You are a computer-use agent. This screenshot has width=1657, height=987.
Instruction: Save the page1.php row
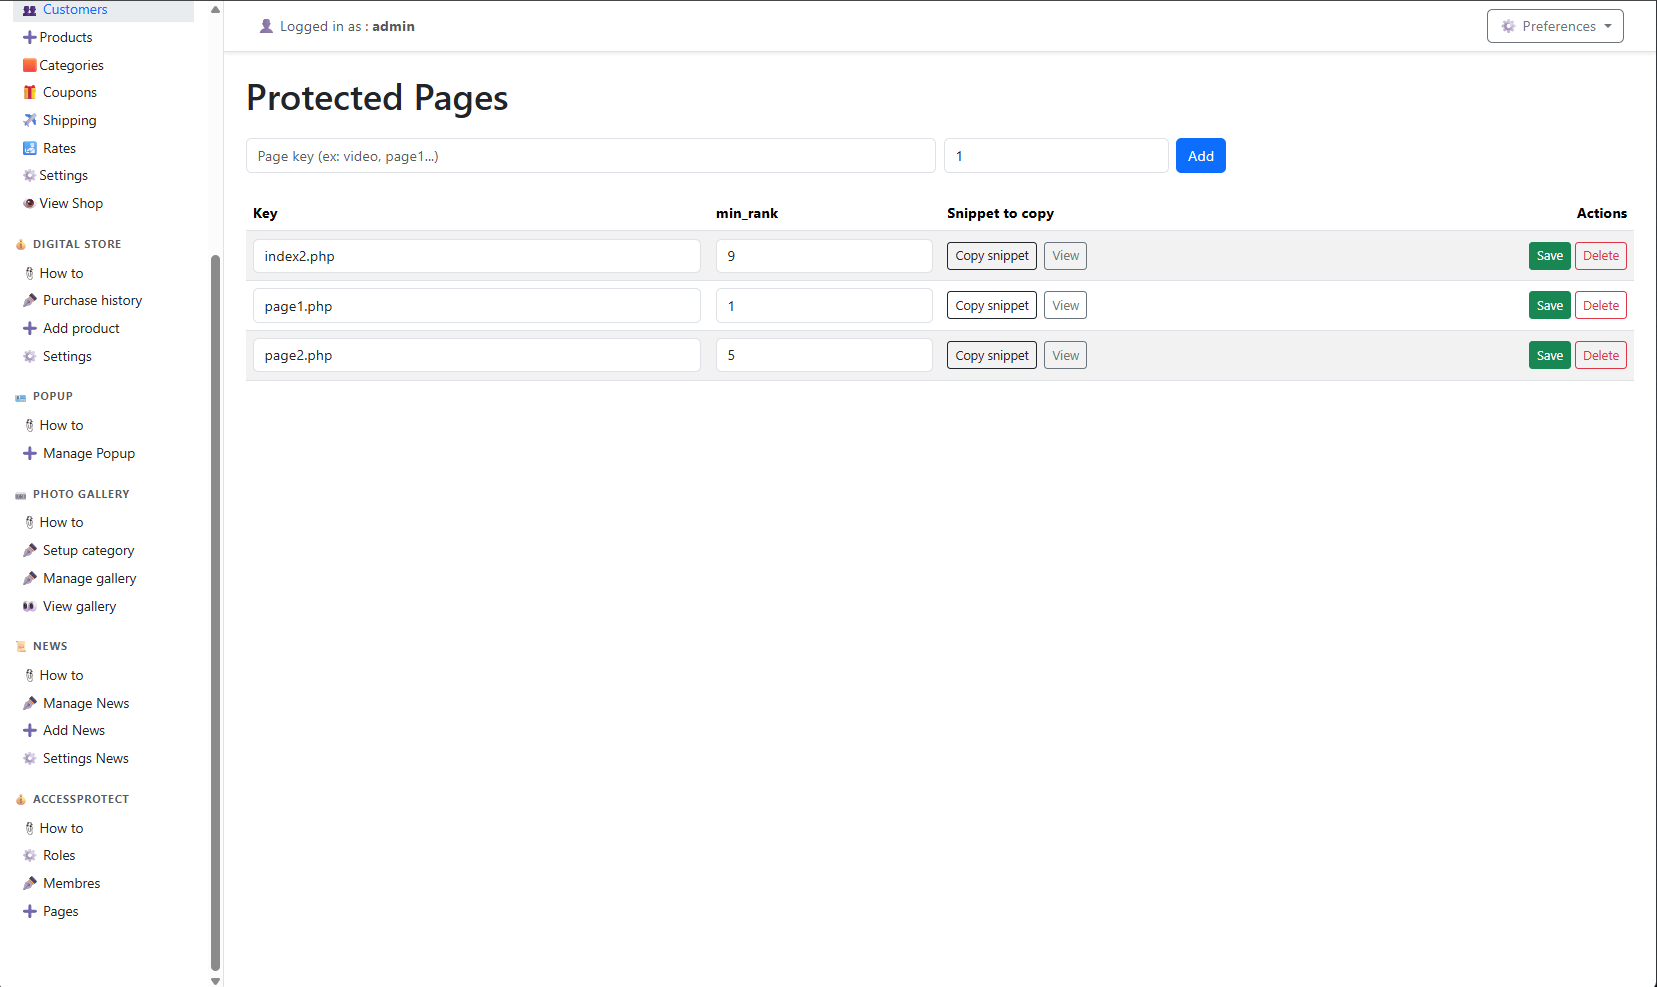[1550, 306]
